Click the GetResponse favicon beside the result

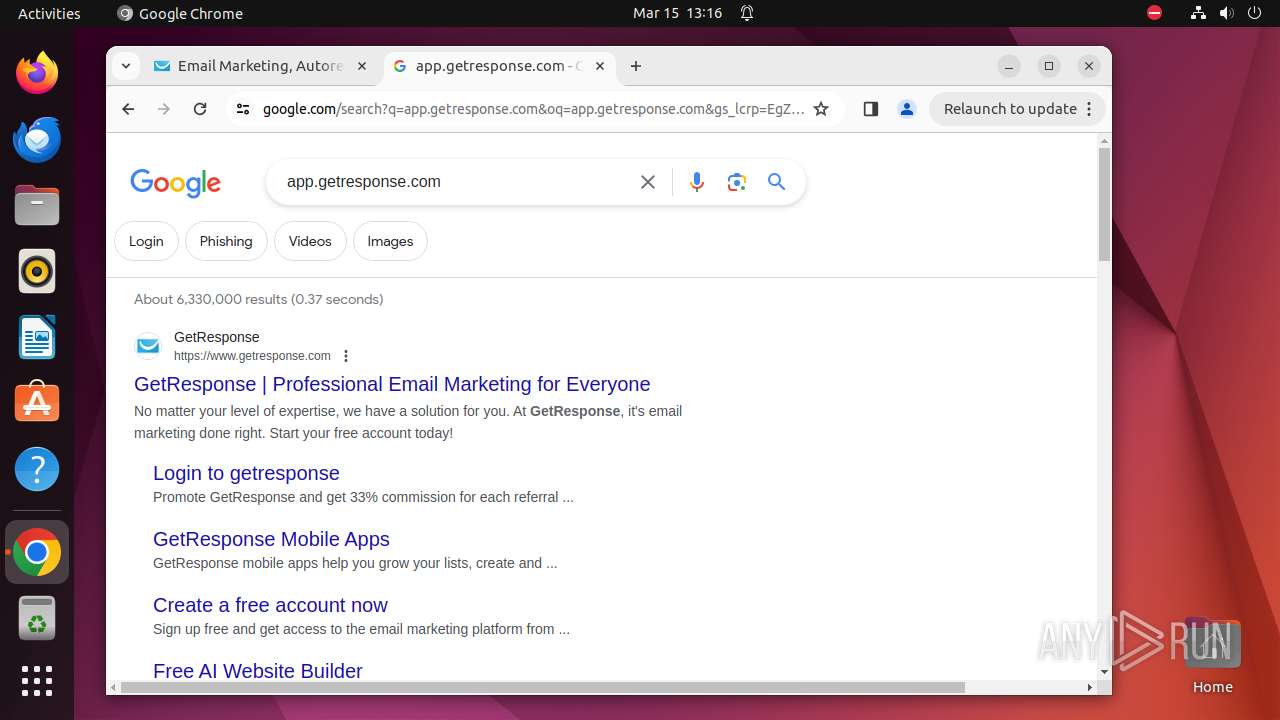tap(148, 346)
